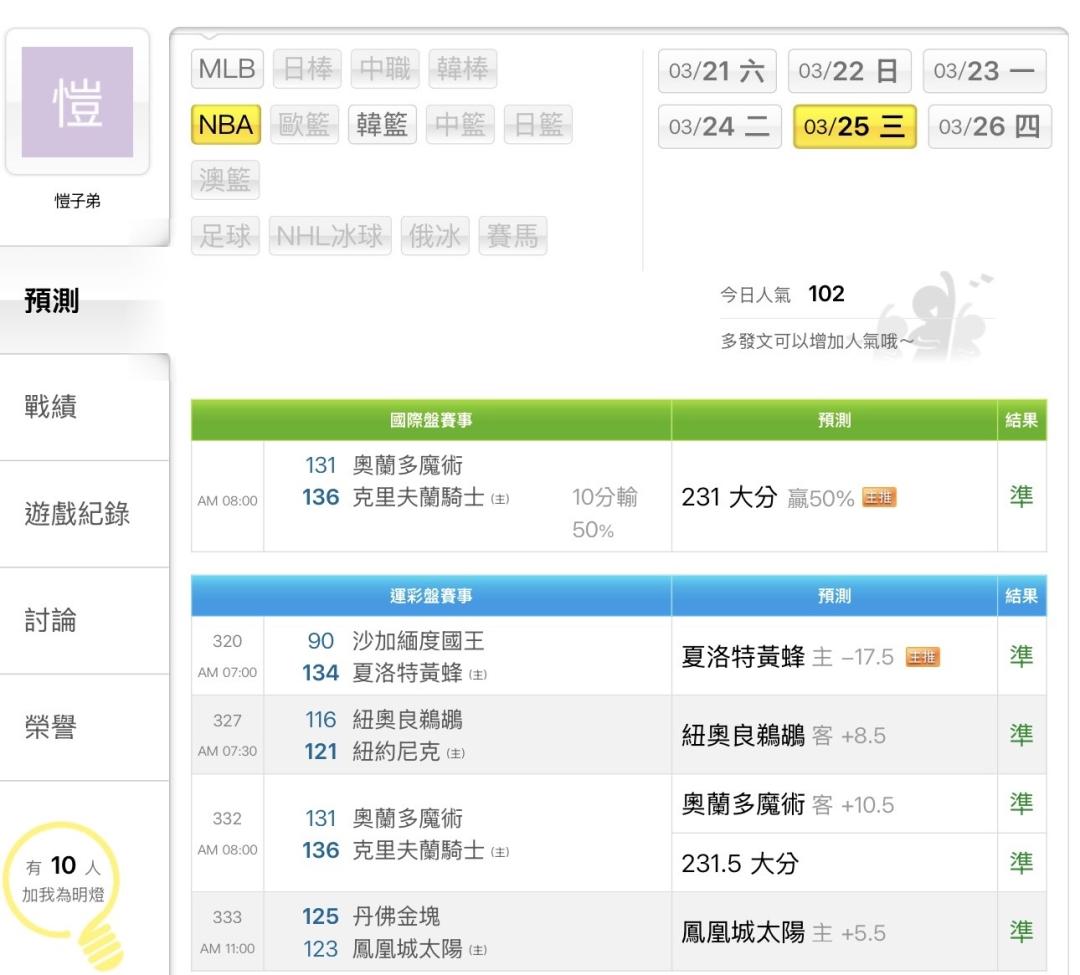Click 克里夫蘭騎士 in the 國際盤 match
The image size is (1080, 975).
click(419, 497)
